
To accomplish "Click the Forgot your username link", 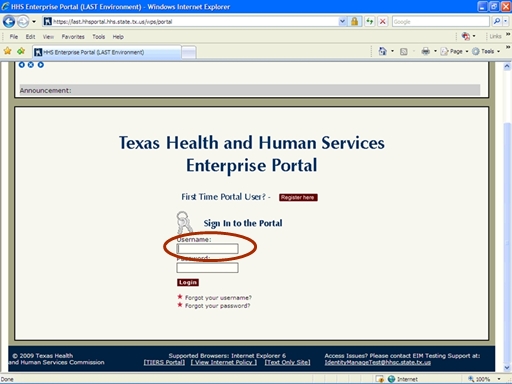I will tap(218, 298).
